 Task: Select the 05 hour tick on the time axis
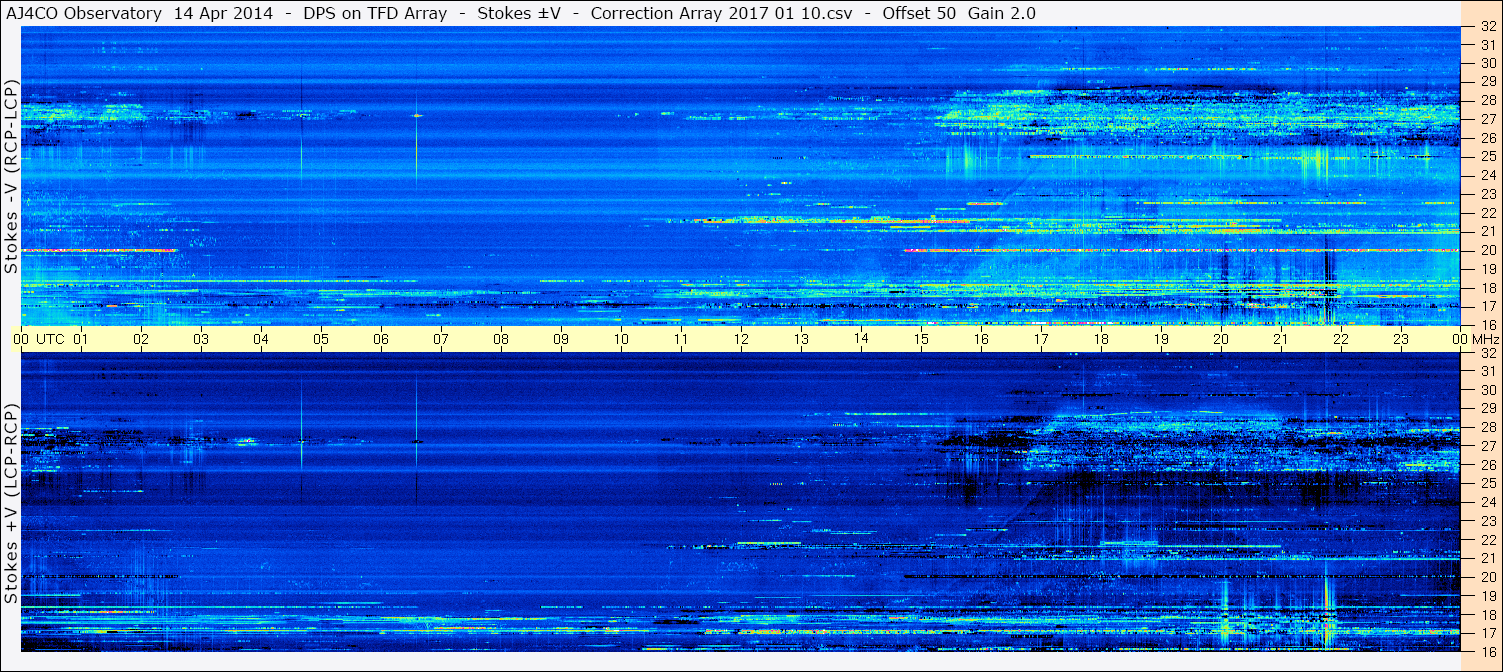point(321,339)
